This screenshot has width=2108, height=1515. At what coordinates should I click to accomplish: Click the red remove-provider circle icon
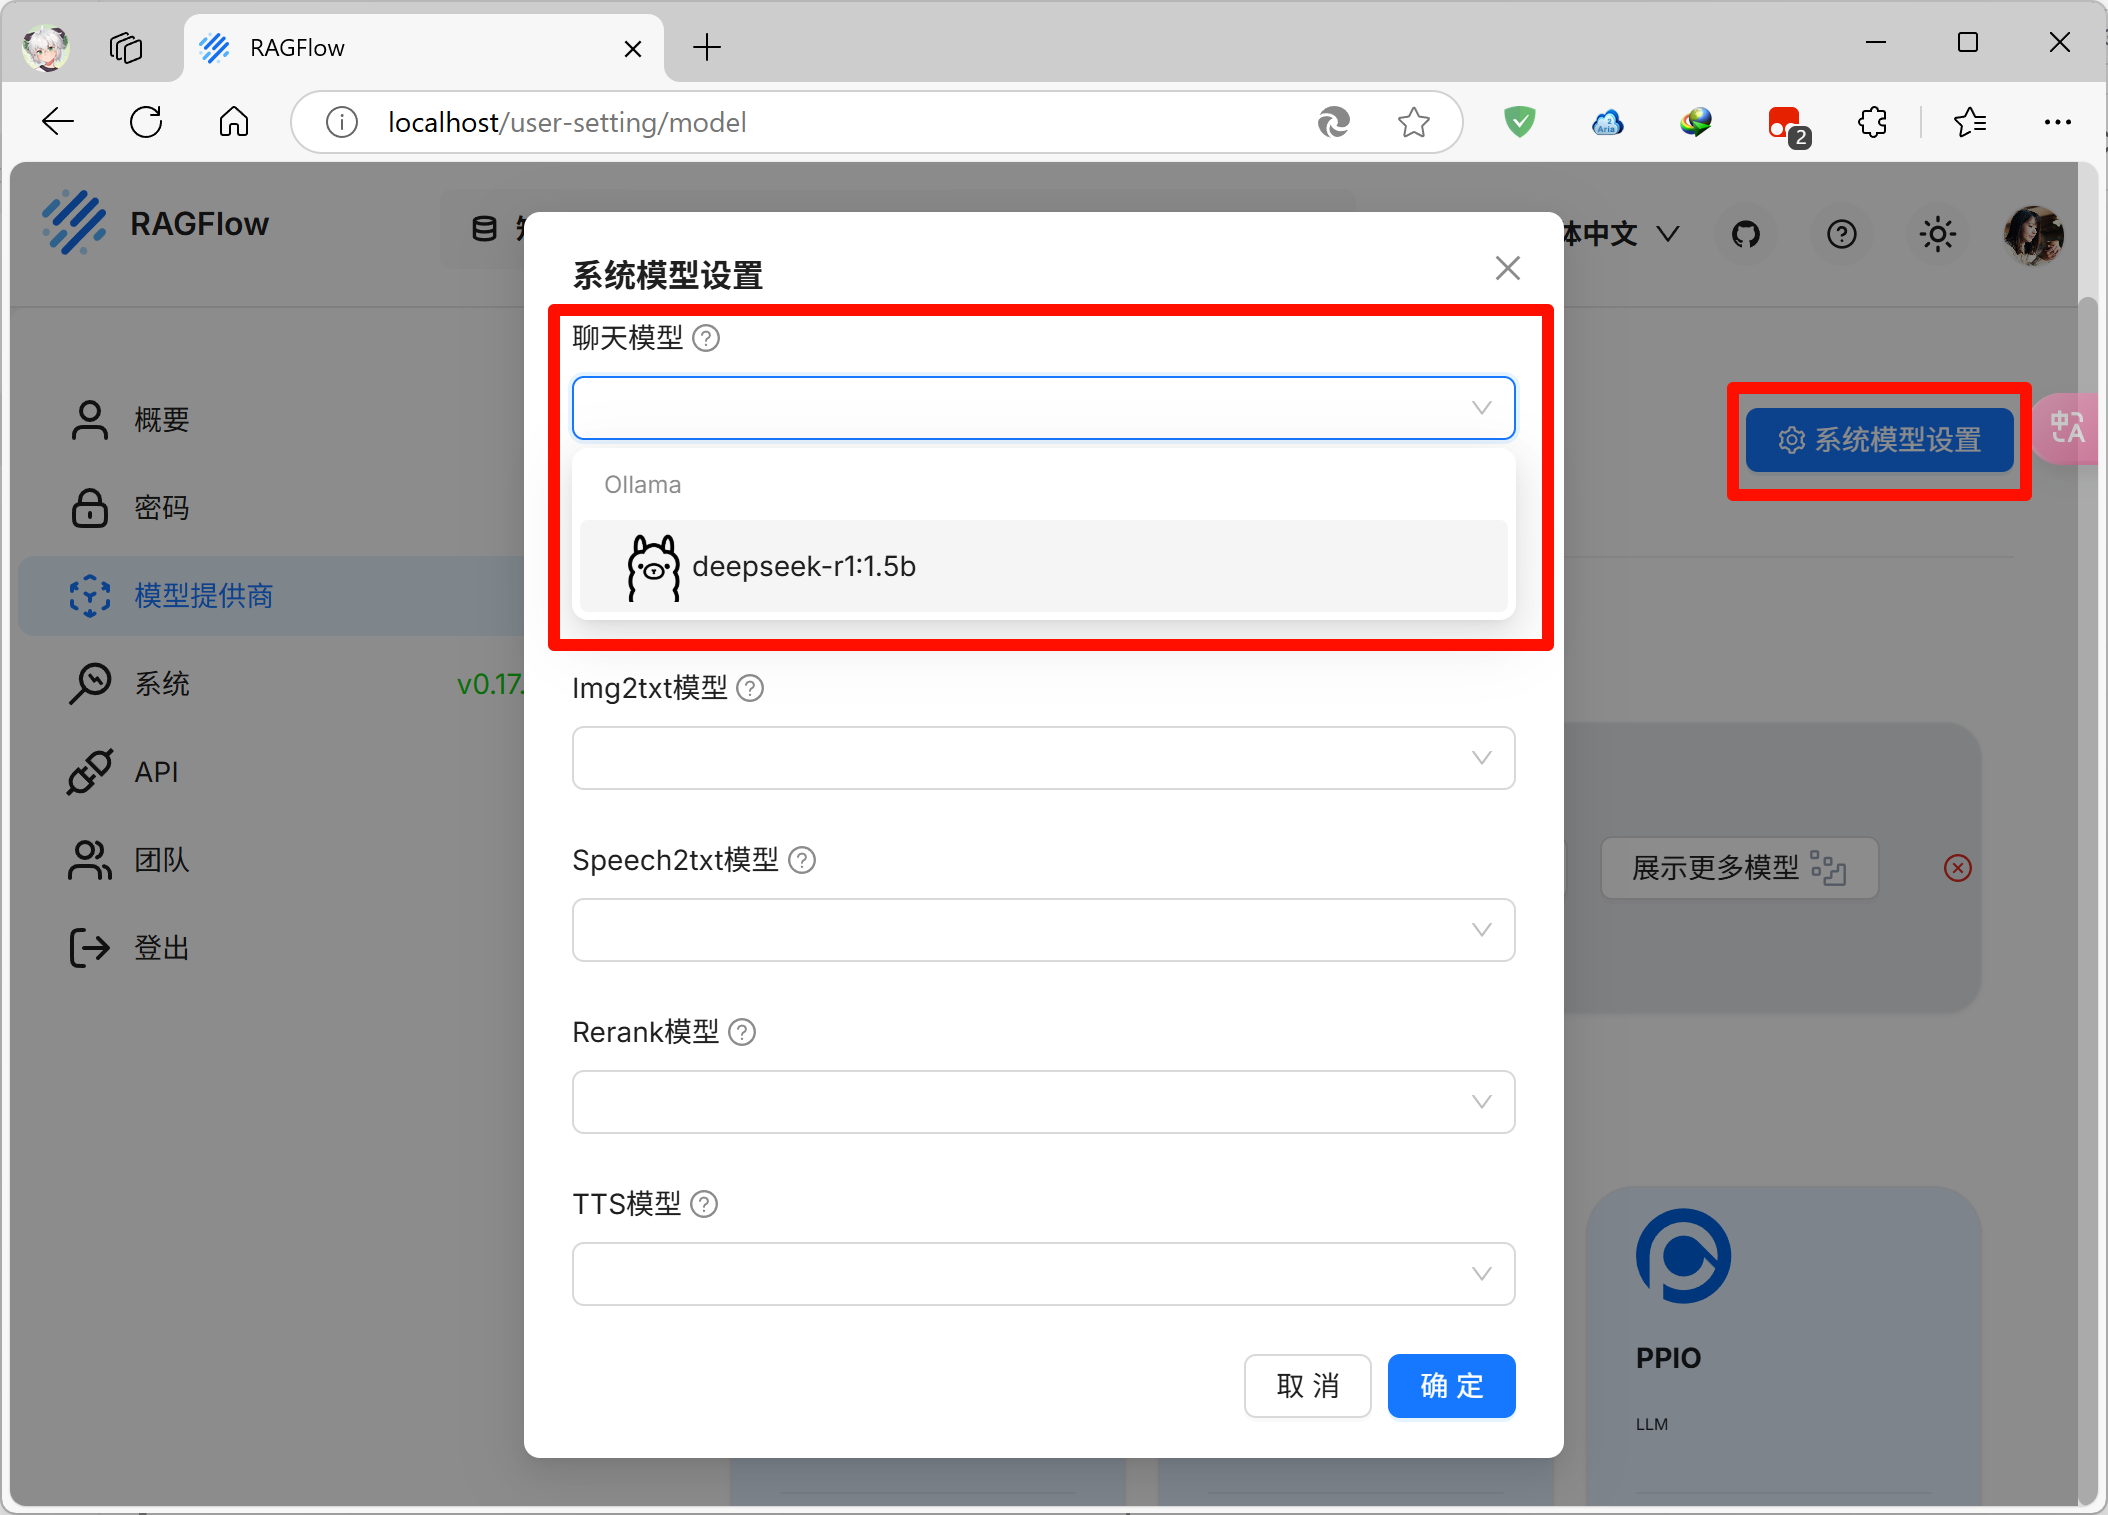click(x=1957, y=868)
